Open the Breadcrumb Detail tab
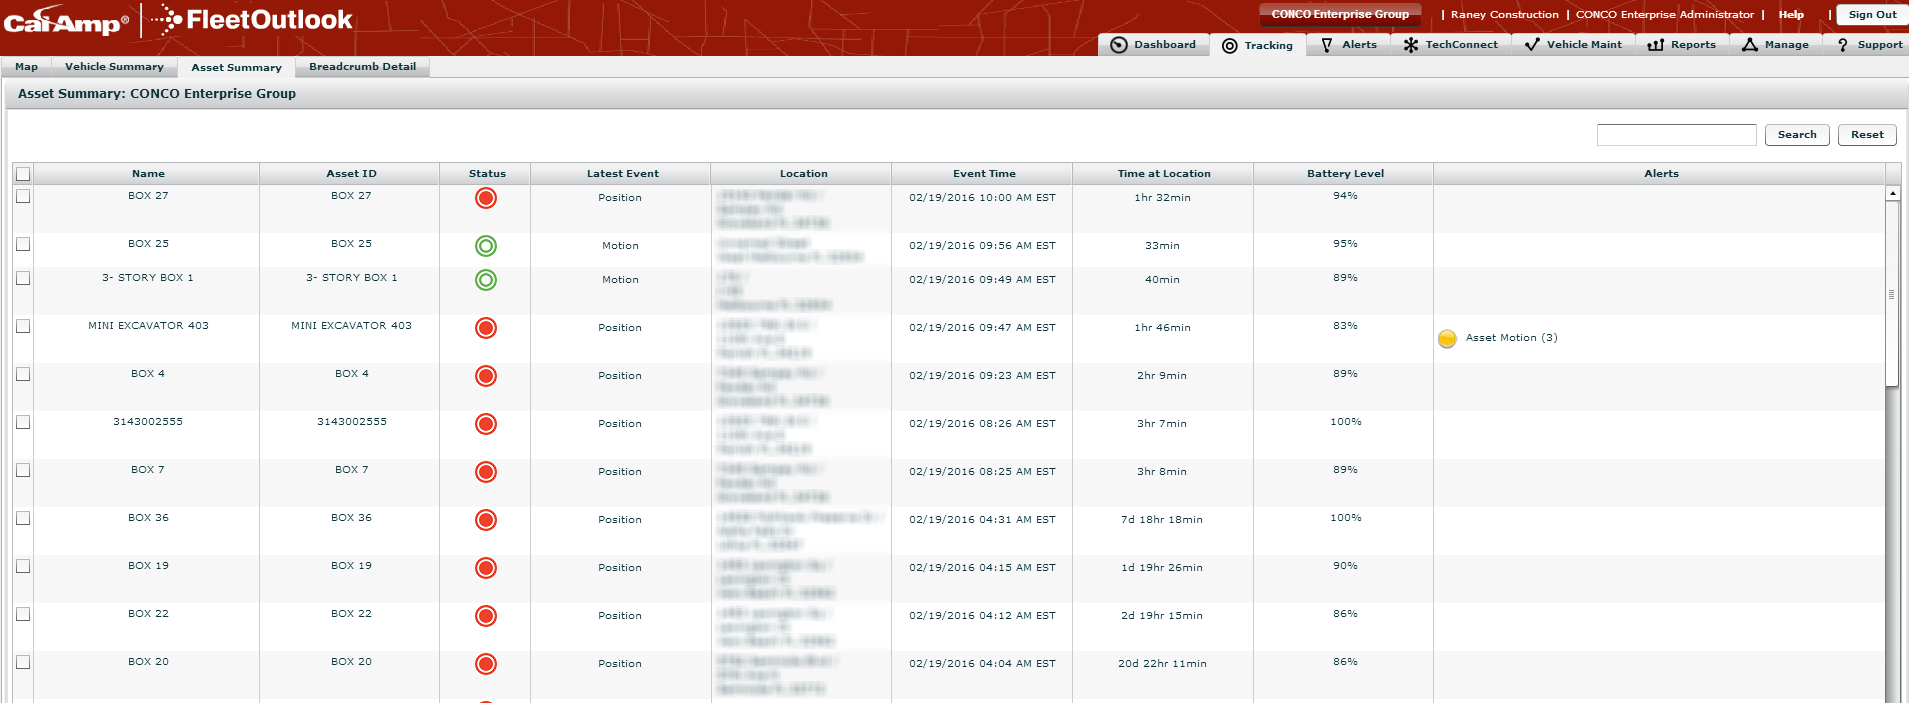The image size is (1909, 703). (x=362, y=67)
